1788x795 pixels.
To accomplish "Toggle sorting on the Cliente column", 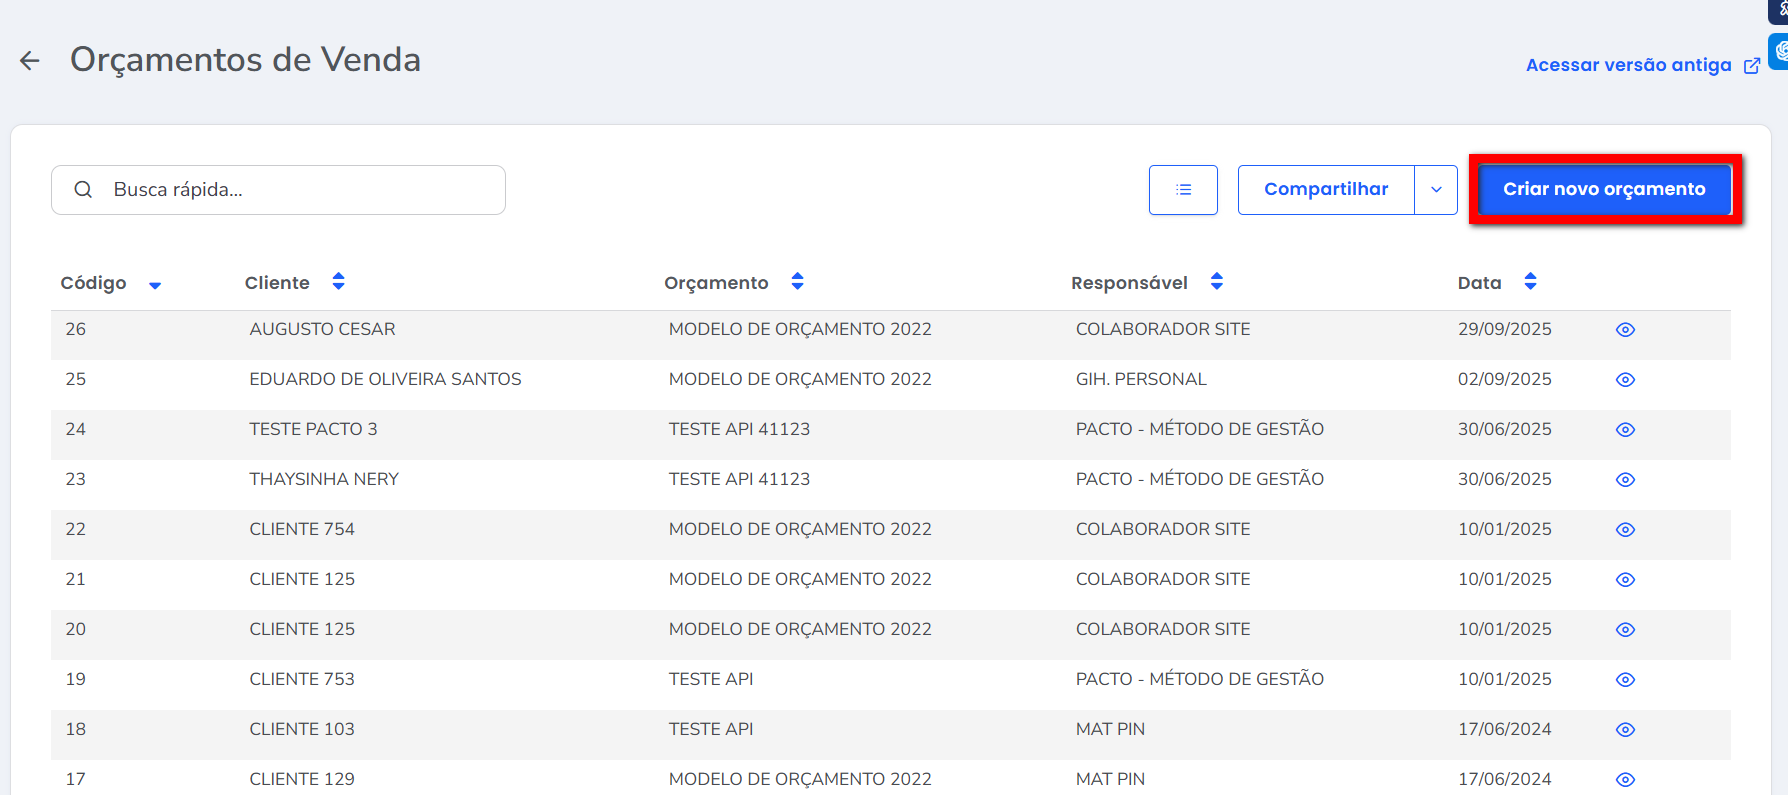I will click(x=339, y=282).
